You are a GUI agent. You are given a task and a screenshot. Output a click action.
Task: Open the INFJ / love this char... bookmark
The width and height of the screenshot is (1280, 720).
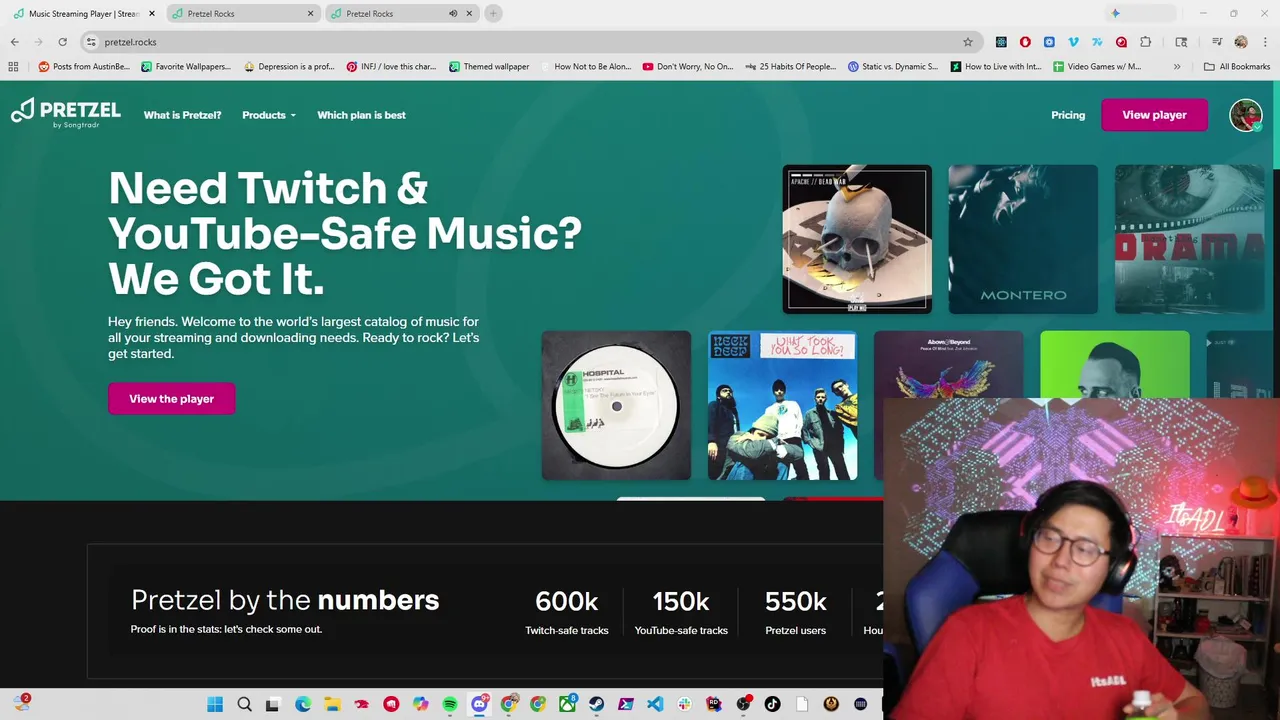[x=391, y=67]
